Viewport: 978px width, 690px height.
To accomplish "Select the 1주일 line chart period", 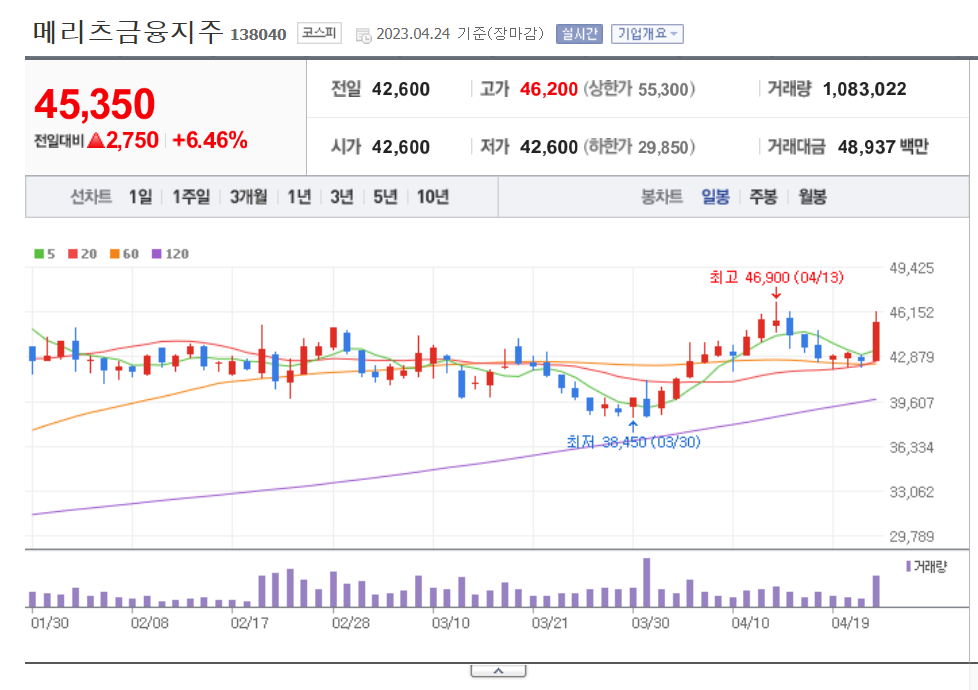I will [x=191, y=197].
